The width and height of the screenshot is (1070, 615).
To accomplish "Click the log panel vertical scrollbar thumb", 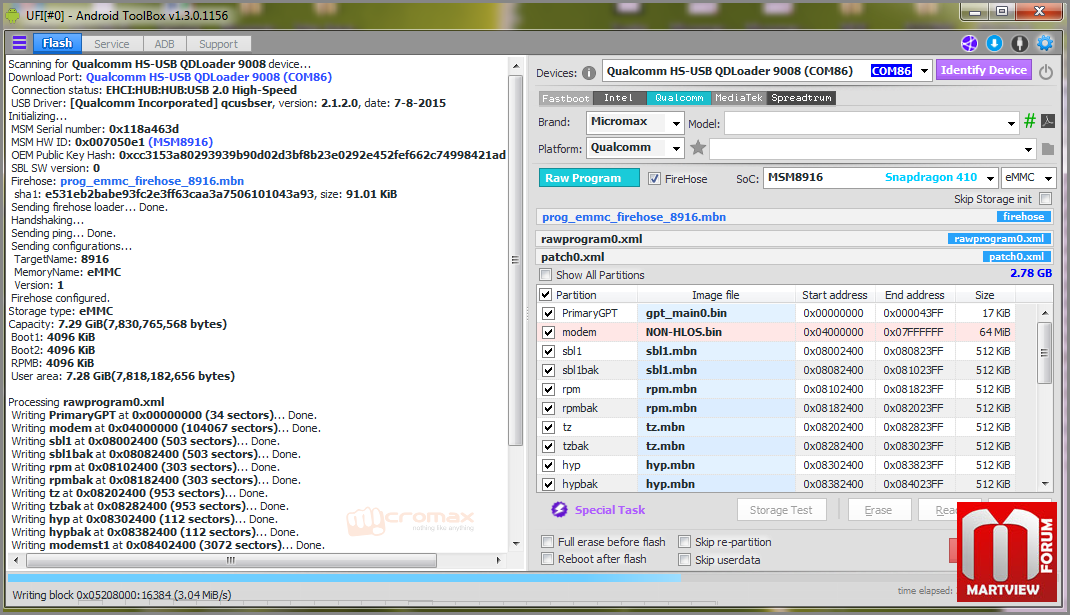I will [516, 259].
